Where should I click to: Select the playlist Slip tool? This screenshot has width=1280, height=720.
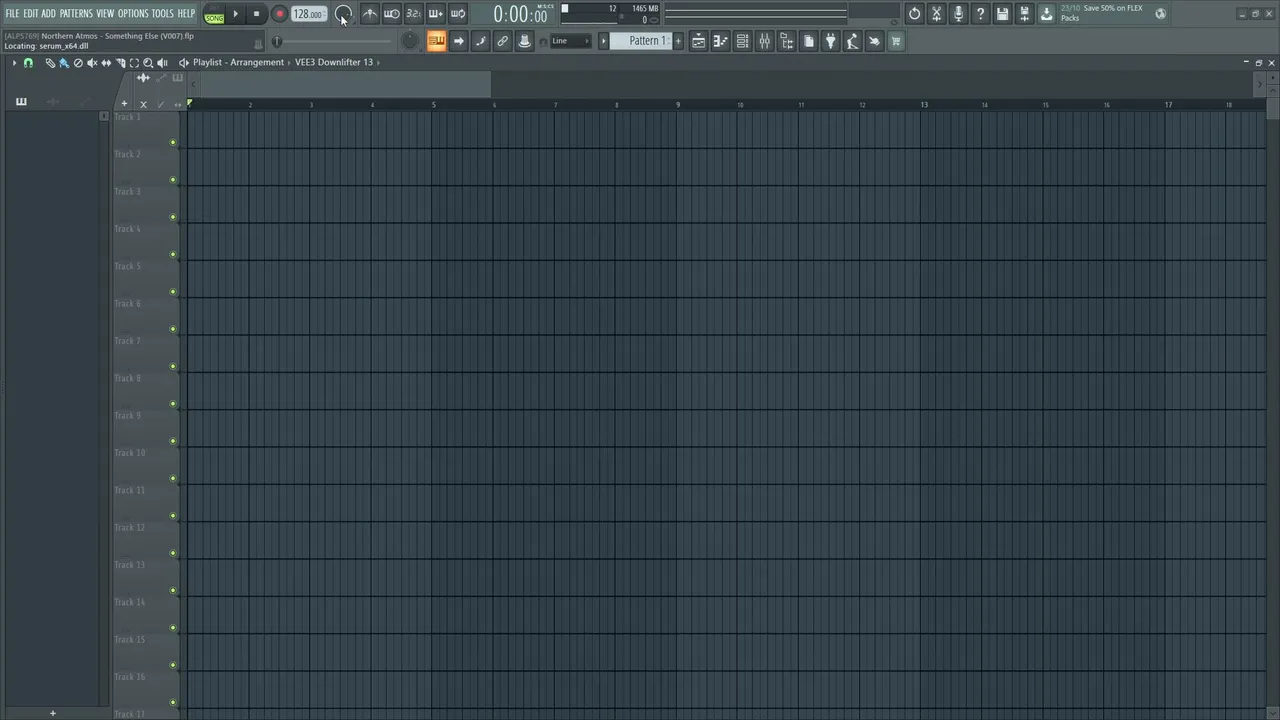pos(106,62)
